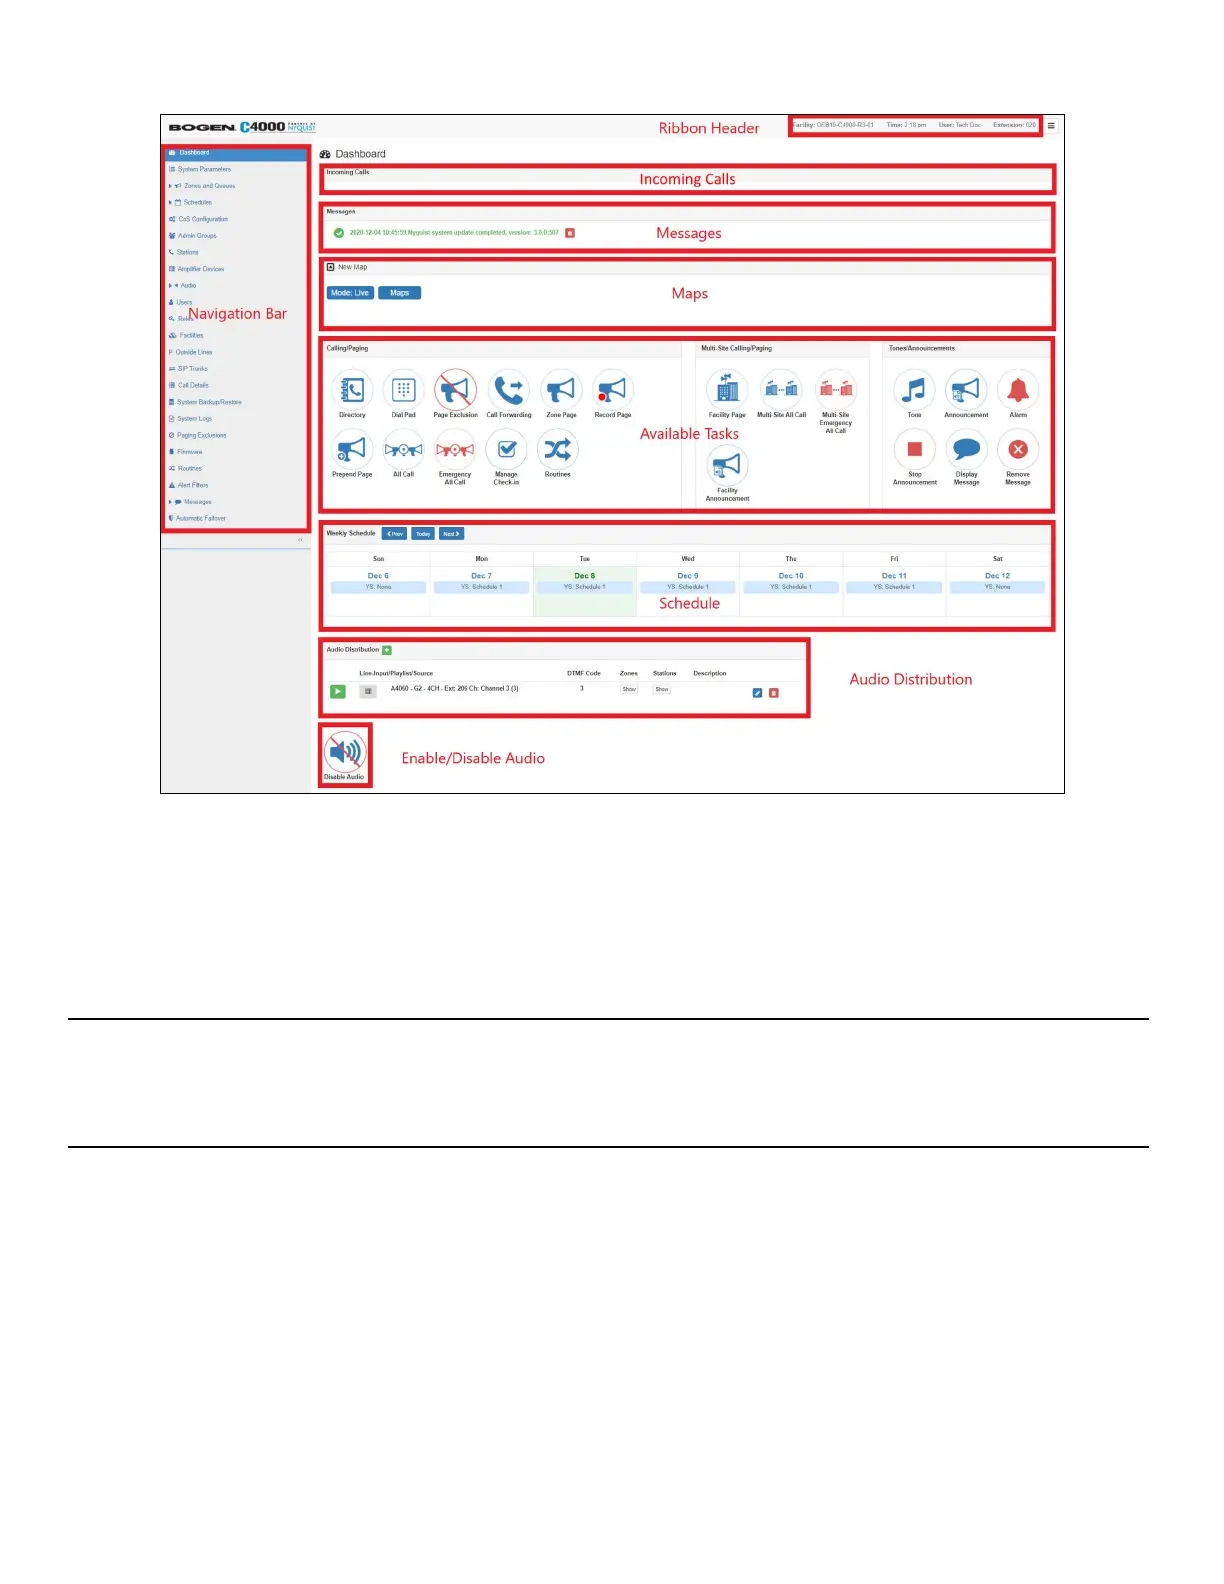Viewport: 1224px width, 1584px height.
Task: Start a Multi-Site All Call
Action: click(x=781, y=390)
